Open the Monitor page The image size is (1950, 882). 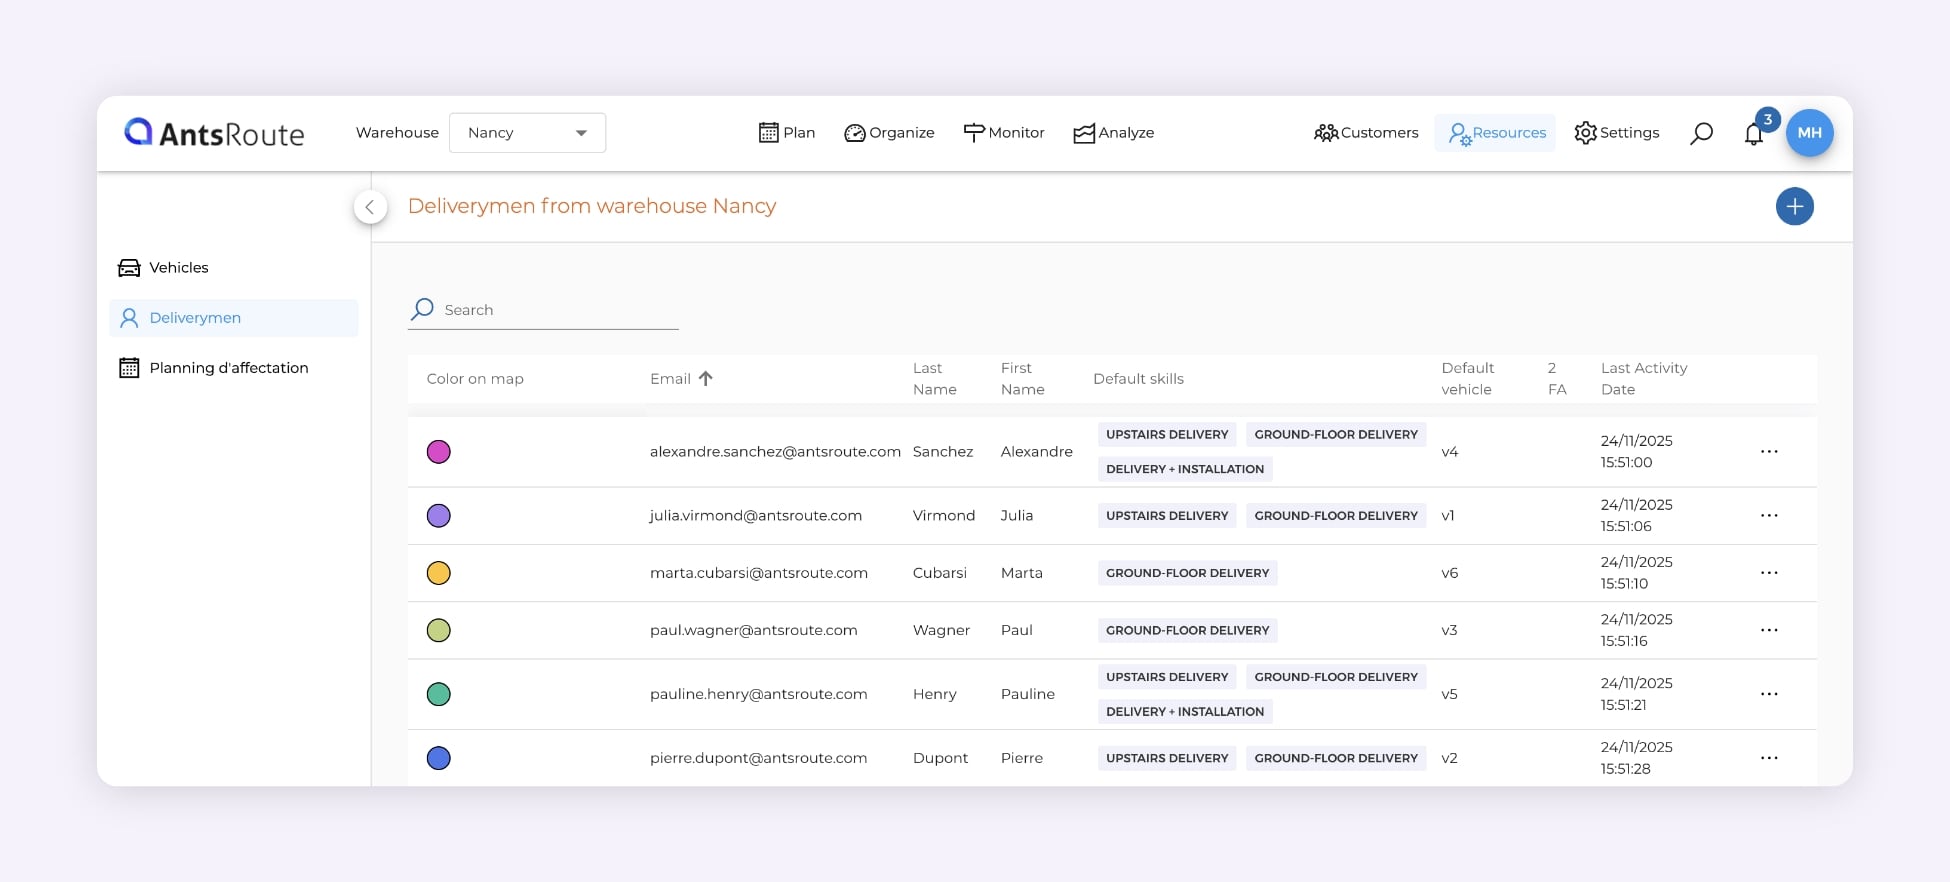click(x=1003, y=133)
